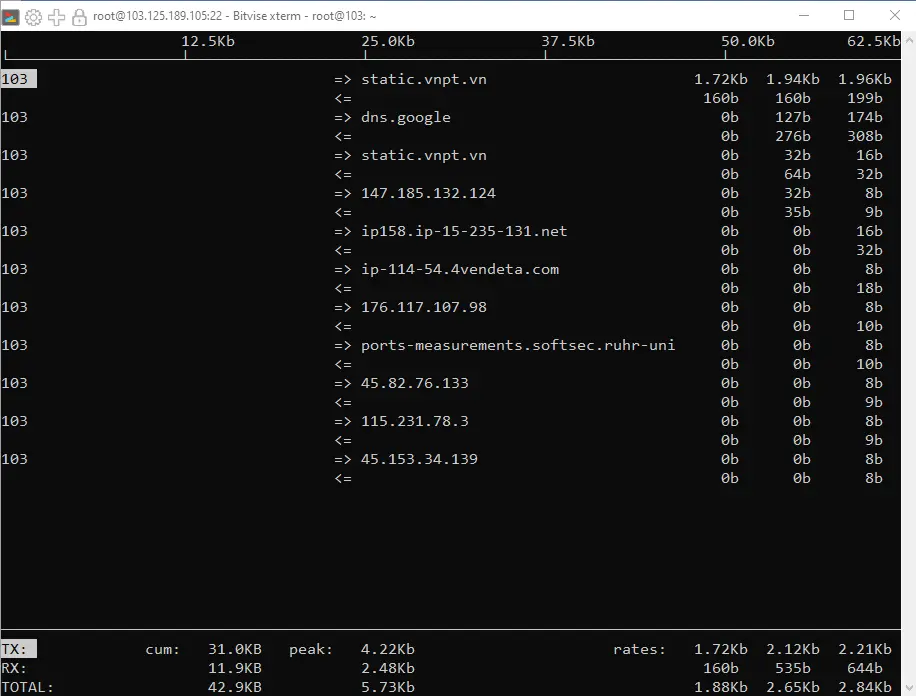Select the 115.231.78.3 host entry

pyautogui.click(x=414, y=421)
